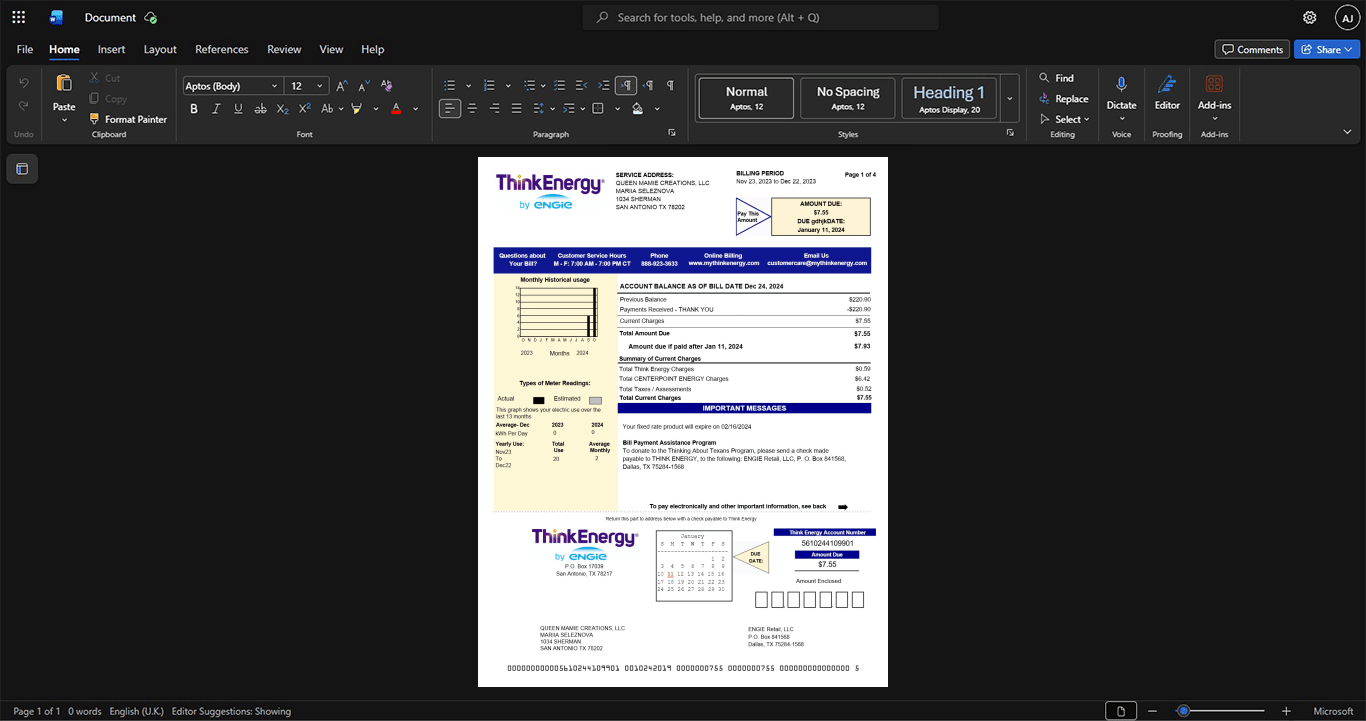Toggle left-to-right text direction
The width and height of the screenshot is (1366, 721).
tap(626, 86)
